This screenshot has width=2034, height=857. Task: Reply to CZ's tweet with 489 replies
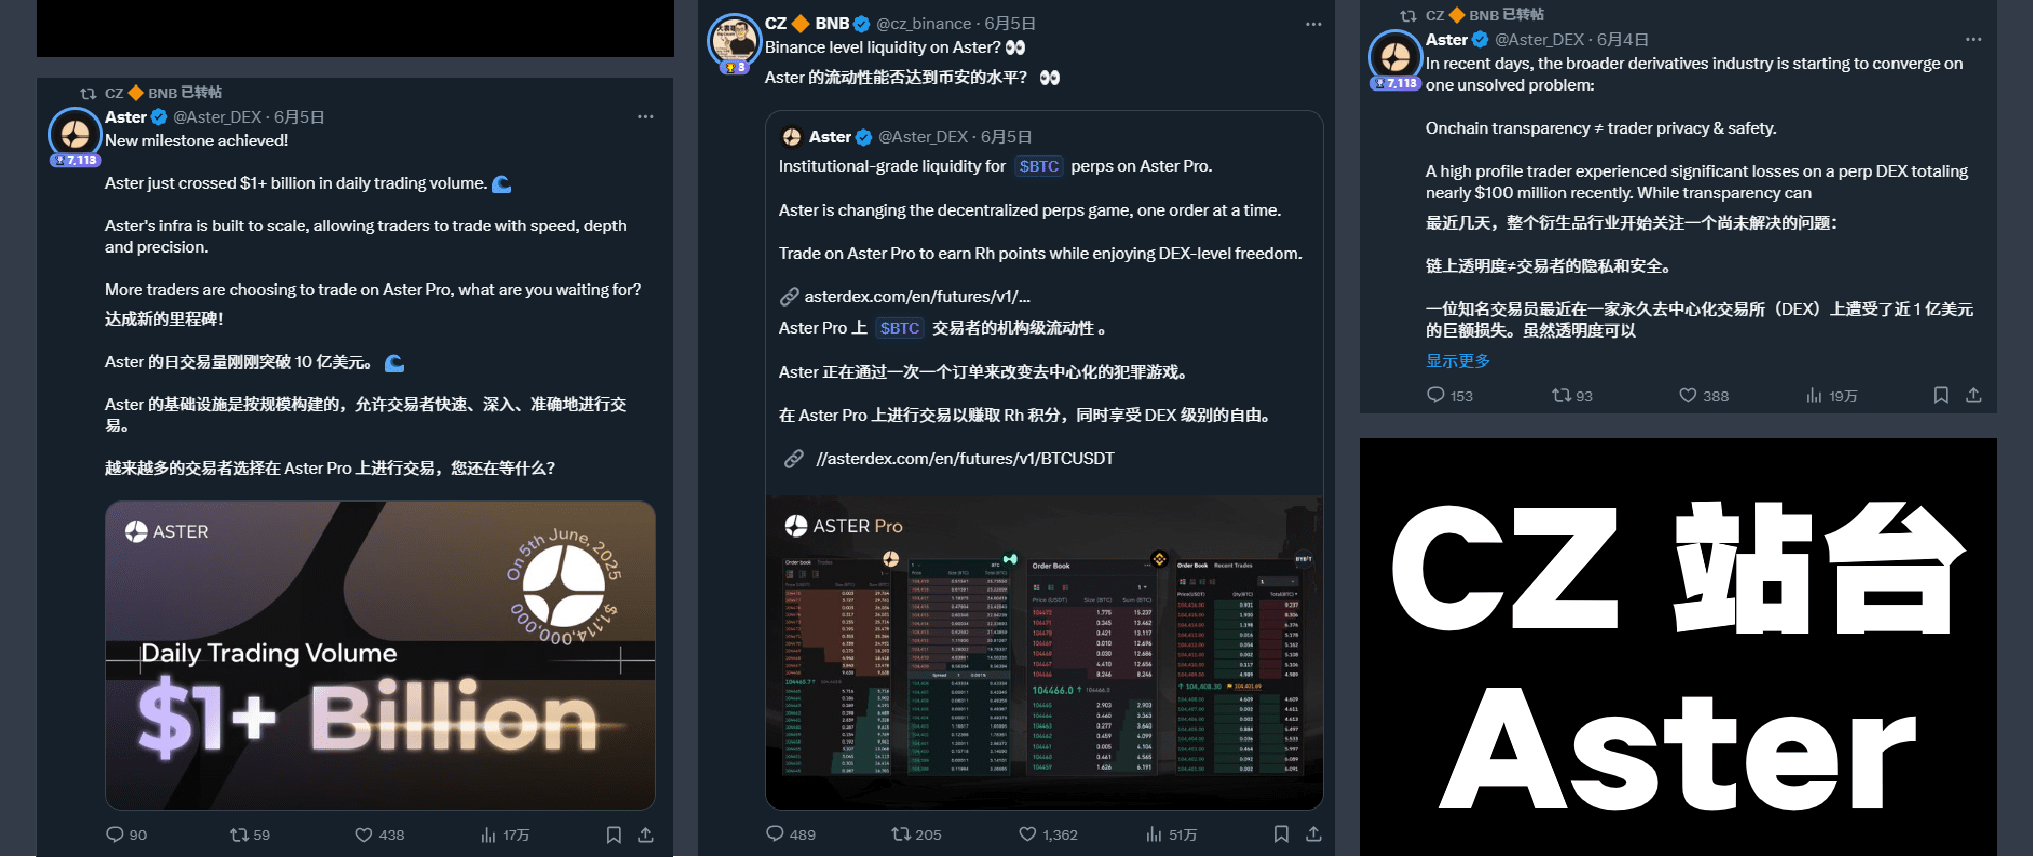point(791,834)
